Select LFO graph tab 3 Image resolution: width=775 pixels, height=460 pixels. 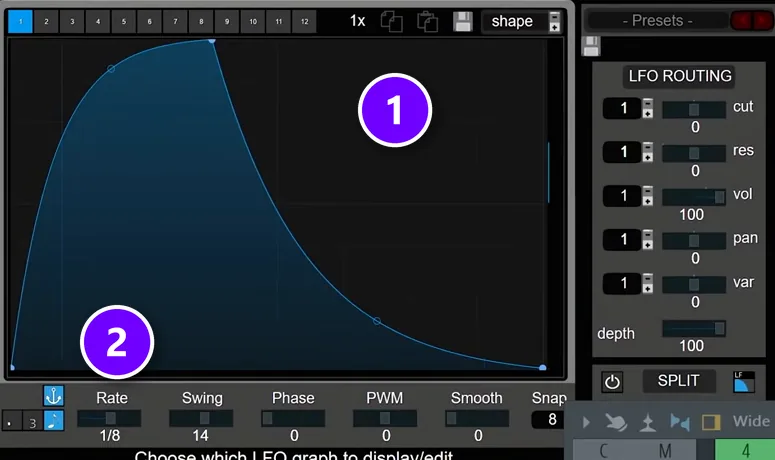tap(72, 22)
